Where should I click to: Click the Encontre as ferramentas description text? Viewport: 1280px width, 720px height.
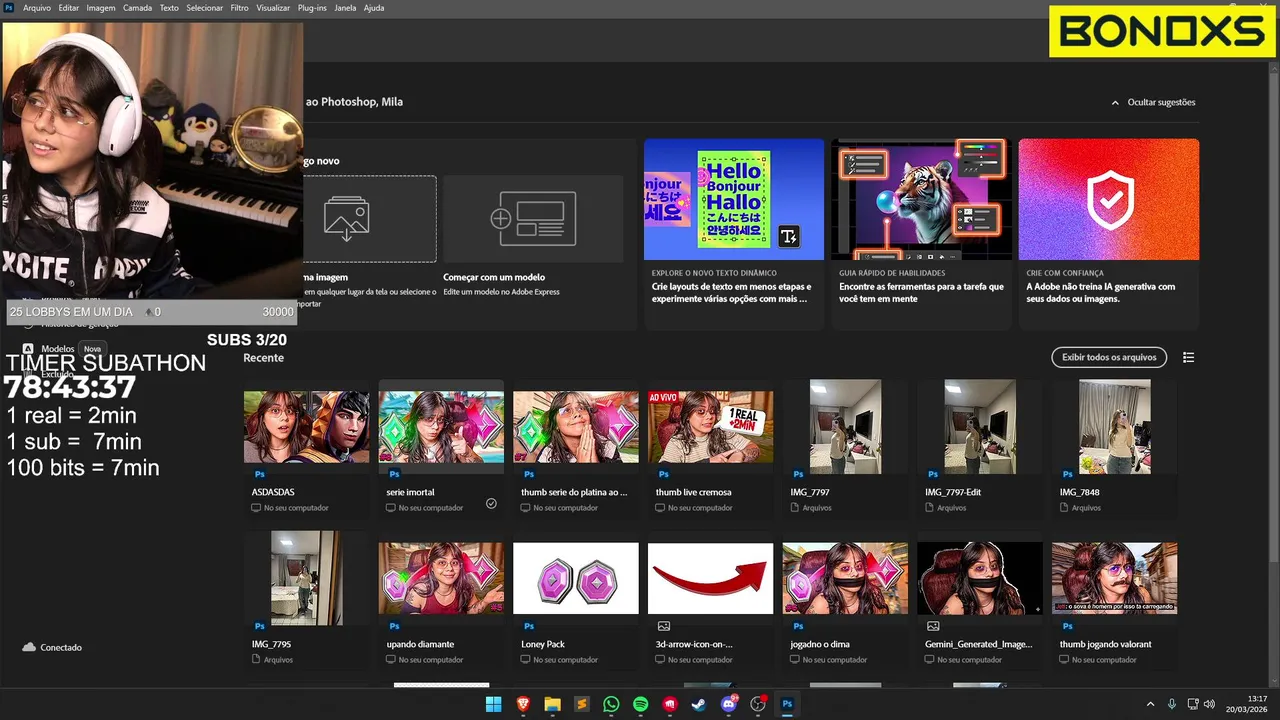921,292
